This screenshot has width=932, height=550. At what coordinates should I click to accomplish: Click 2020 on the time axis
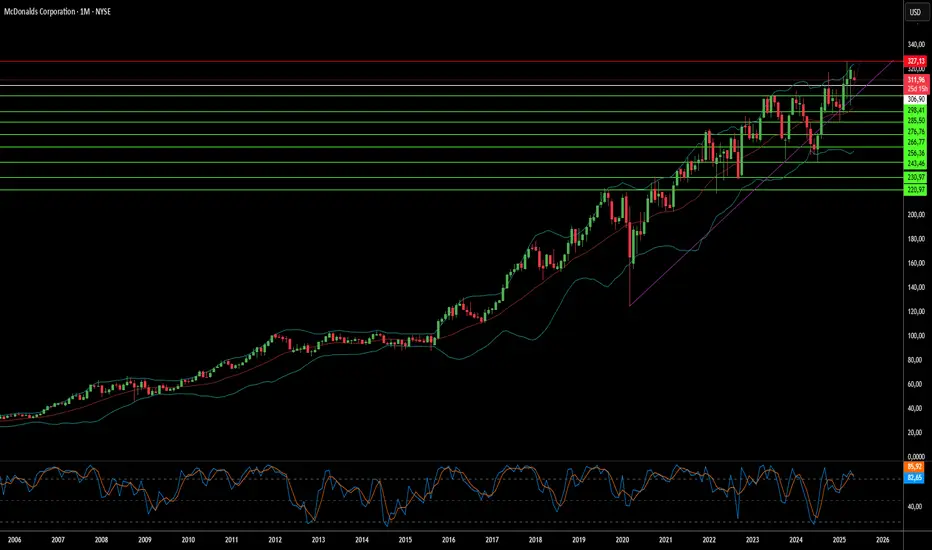click(621, 539)
